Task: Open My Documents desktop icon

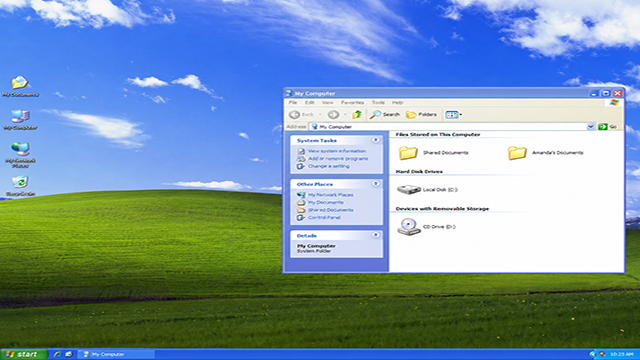Action: click(x=20, y=86)
